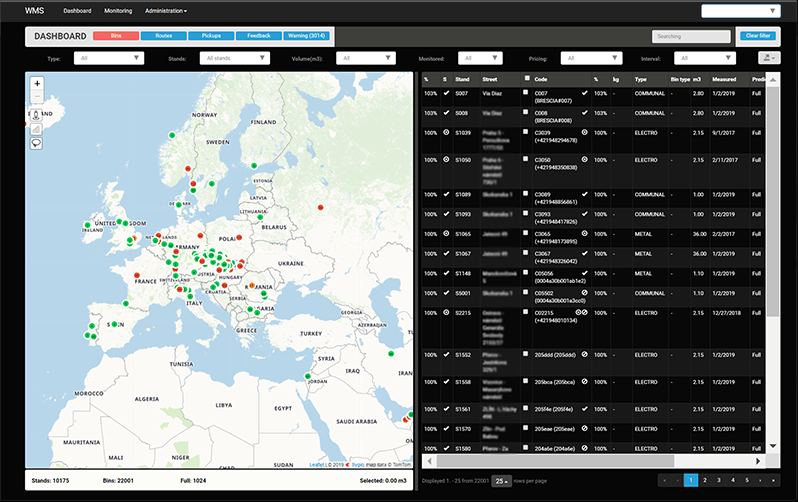Switch to the Feedback tab
798x502 pixels.
pos(259,36)
